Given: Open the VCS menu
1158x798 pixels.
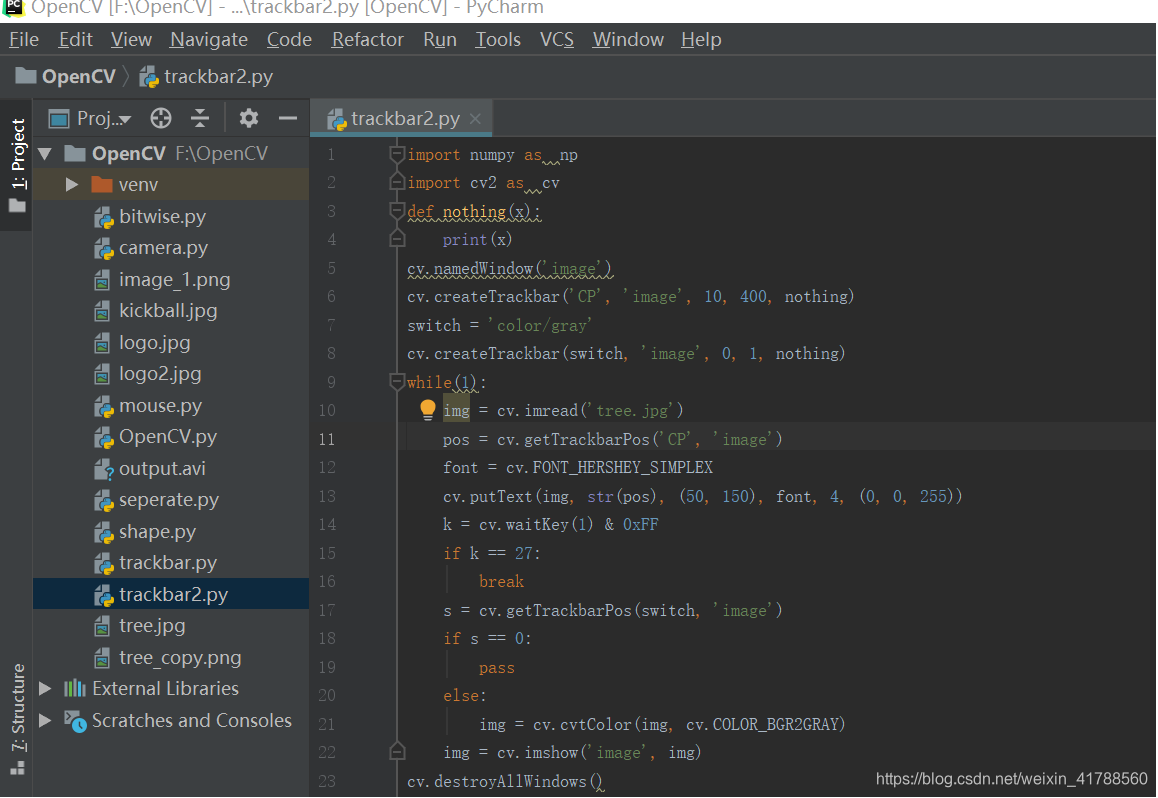Looking at the screenshot, I should click(556, 40).
